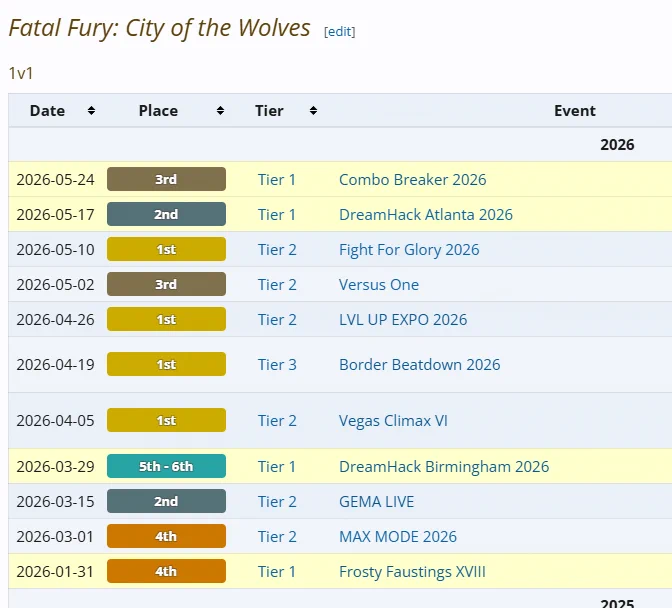Click Tier 2 link in Versus One row
This screenshot has height=608, width=672.
pos(277,285)
